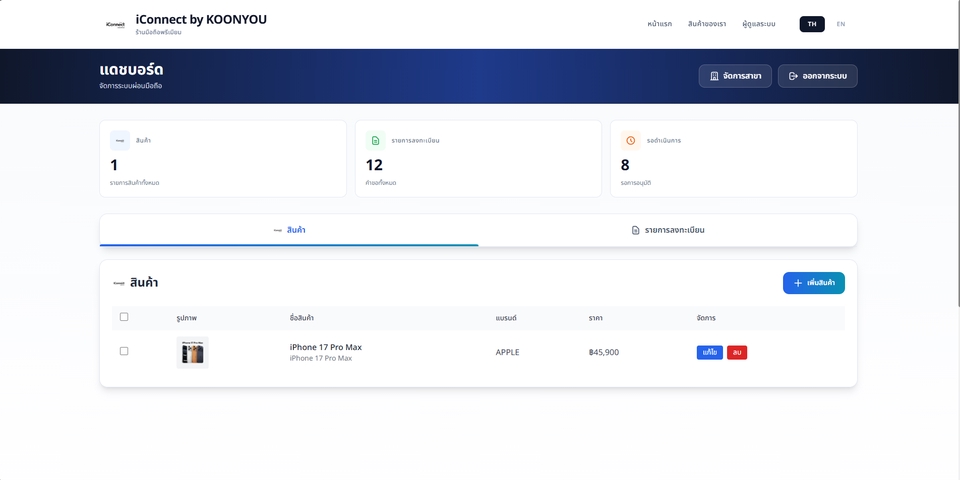
Task: Open the สินค้า tab
Action: click(289, 230)
